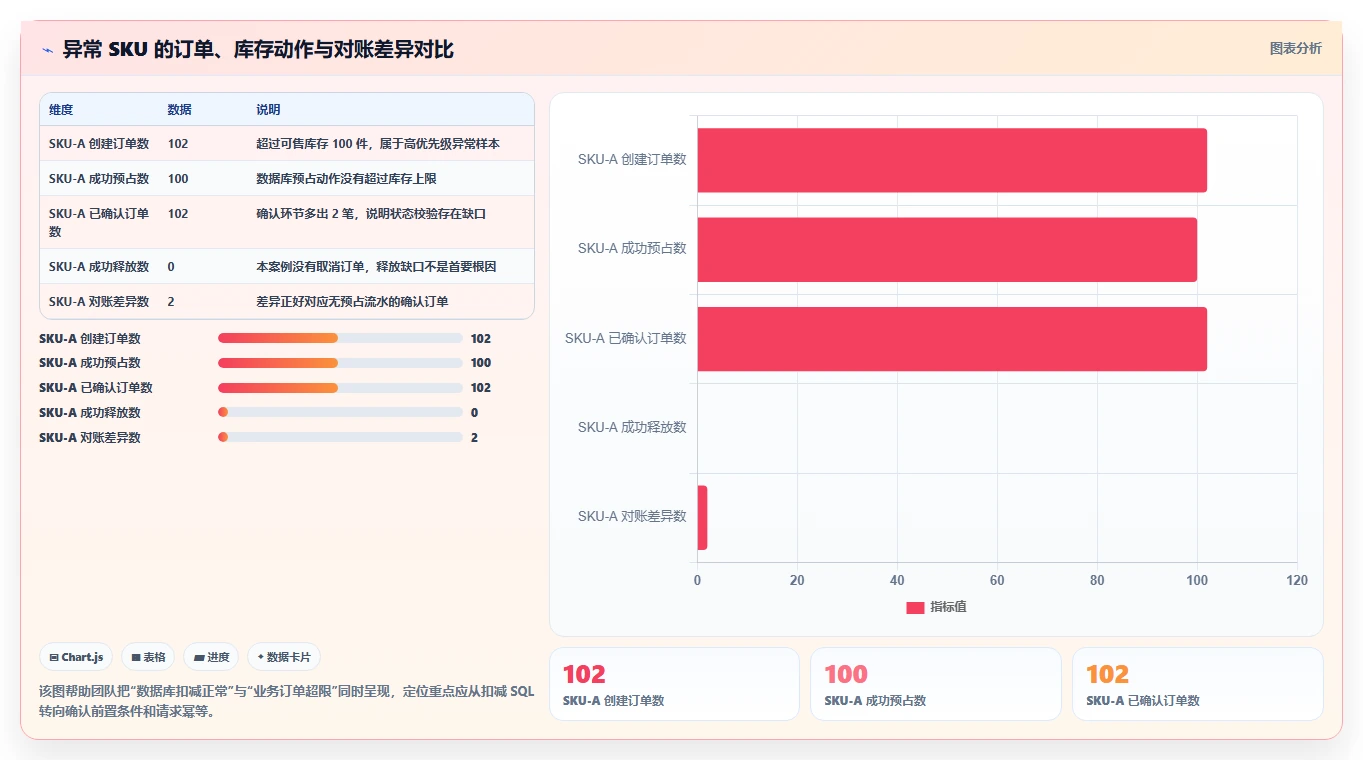
Task: Select the Chart.js tag chip
Action: click(x=77, y=657)
